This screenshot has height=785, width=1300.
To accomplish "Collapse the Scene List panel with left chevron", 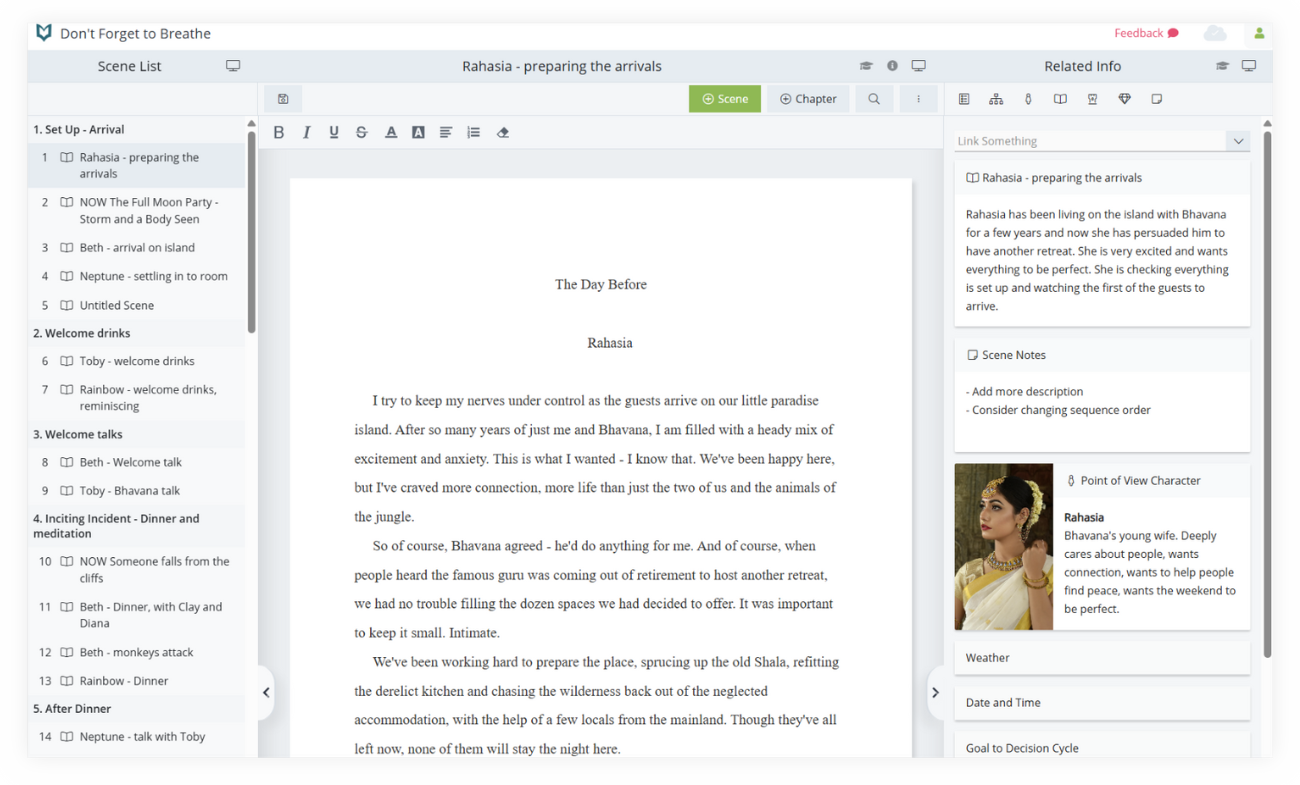I will (x=266, y=692).
